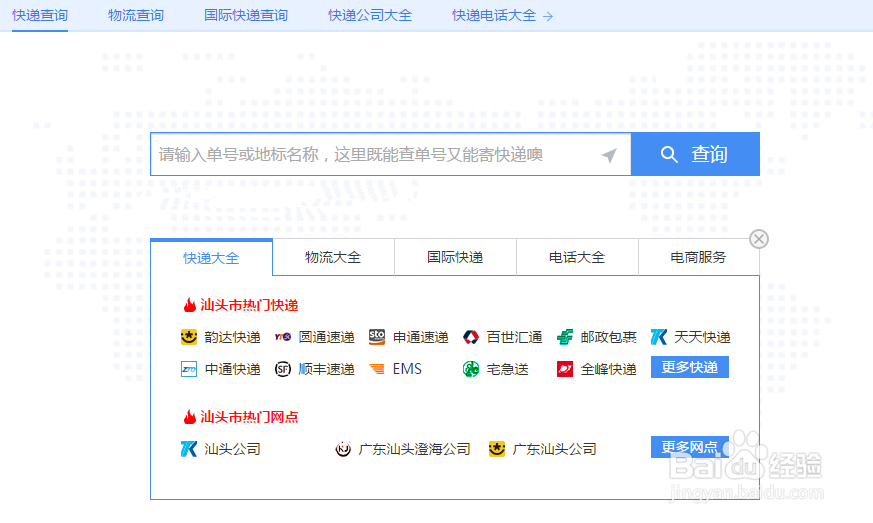Open the 百世汇通 link
This screenshot has height=523, width=873.
pyautogui.click(x=514, y=338)
